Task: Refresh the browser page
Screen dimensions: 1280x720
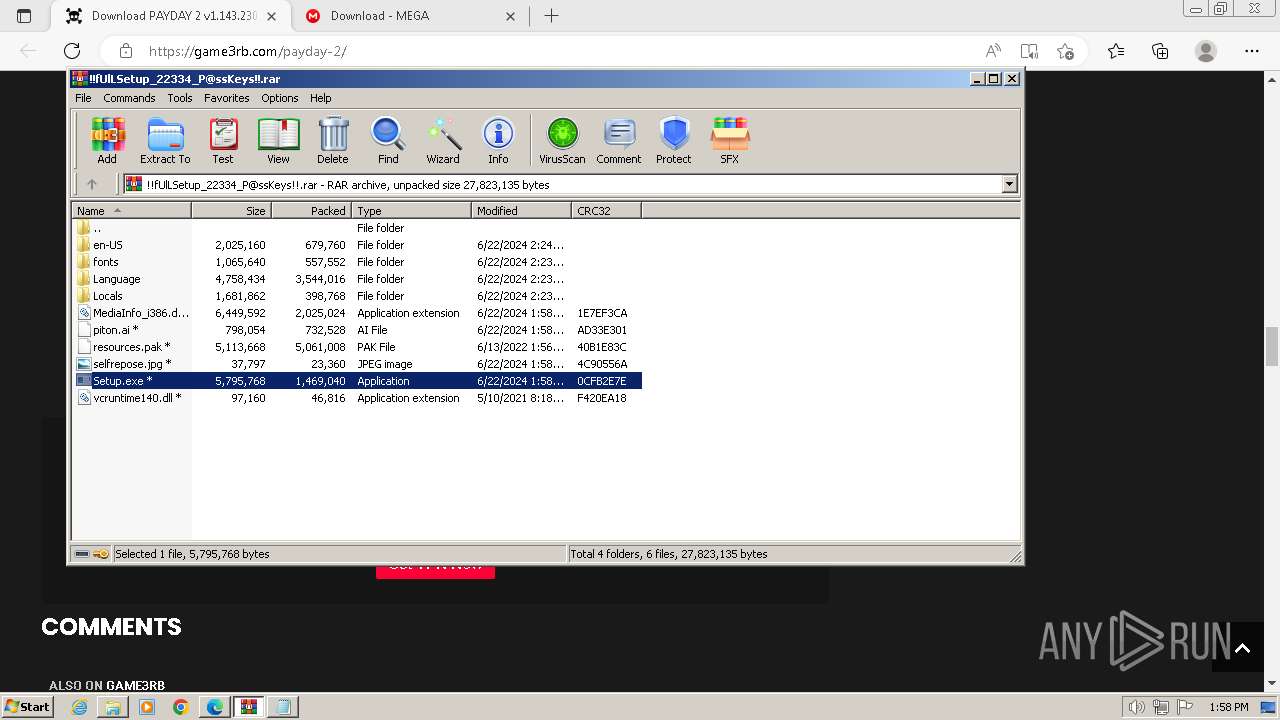Action: pos(72,51)
